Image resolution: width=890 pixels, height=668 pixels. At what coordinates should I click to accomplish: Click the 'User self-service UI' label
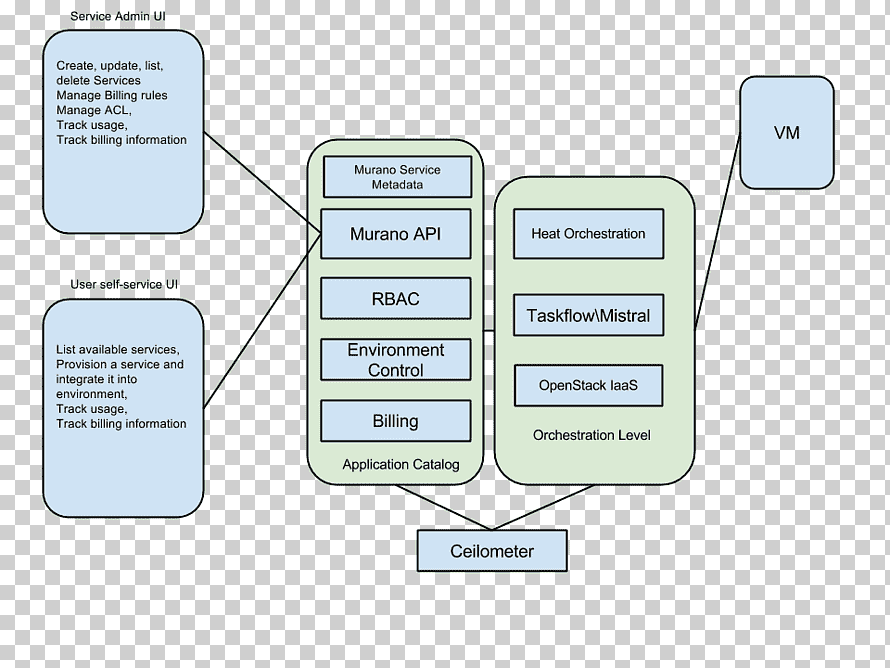click(124, 284)
